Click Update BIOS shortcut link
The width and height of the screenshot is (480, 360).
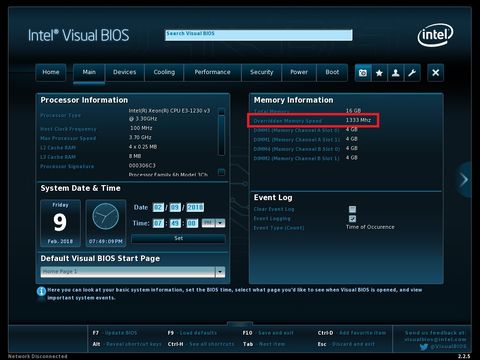point(121,333)
